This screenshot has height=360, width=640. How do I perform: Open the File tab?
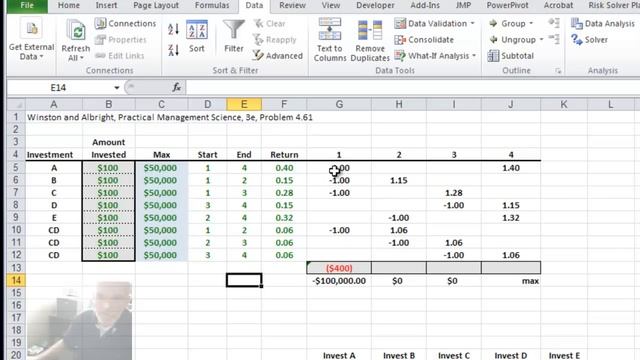click(x=27, y=5)
